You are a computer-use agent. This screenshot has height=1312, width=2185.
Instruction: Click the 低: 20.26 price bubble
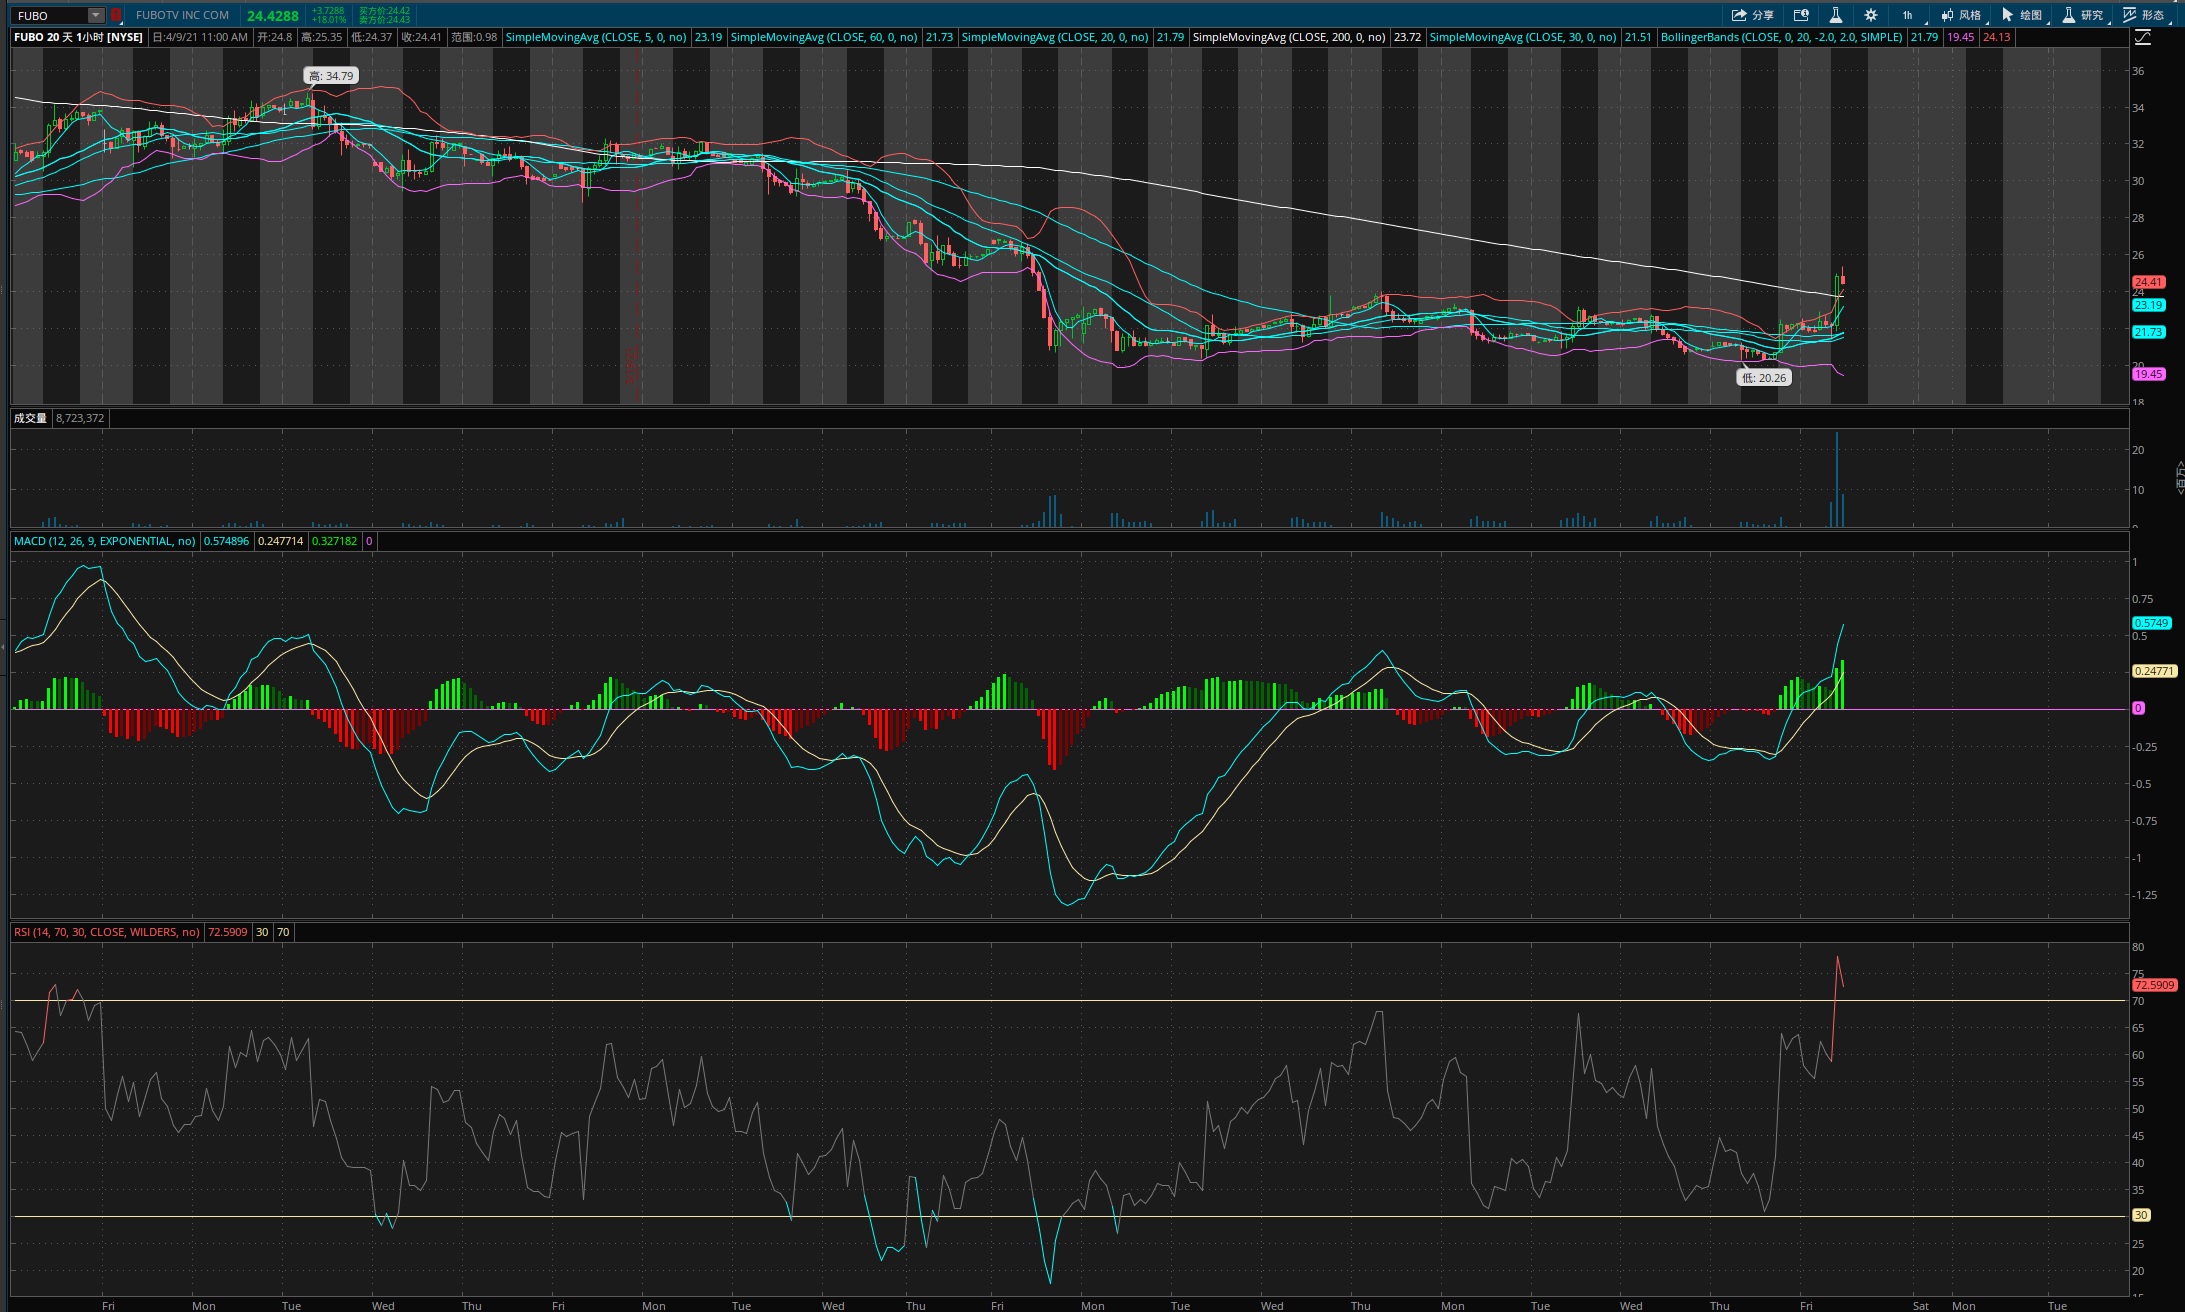1764,378
